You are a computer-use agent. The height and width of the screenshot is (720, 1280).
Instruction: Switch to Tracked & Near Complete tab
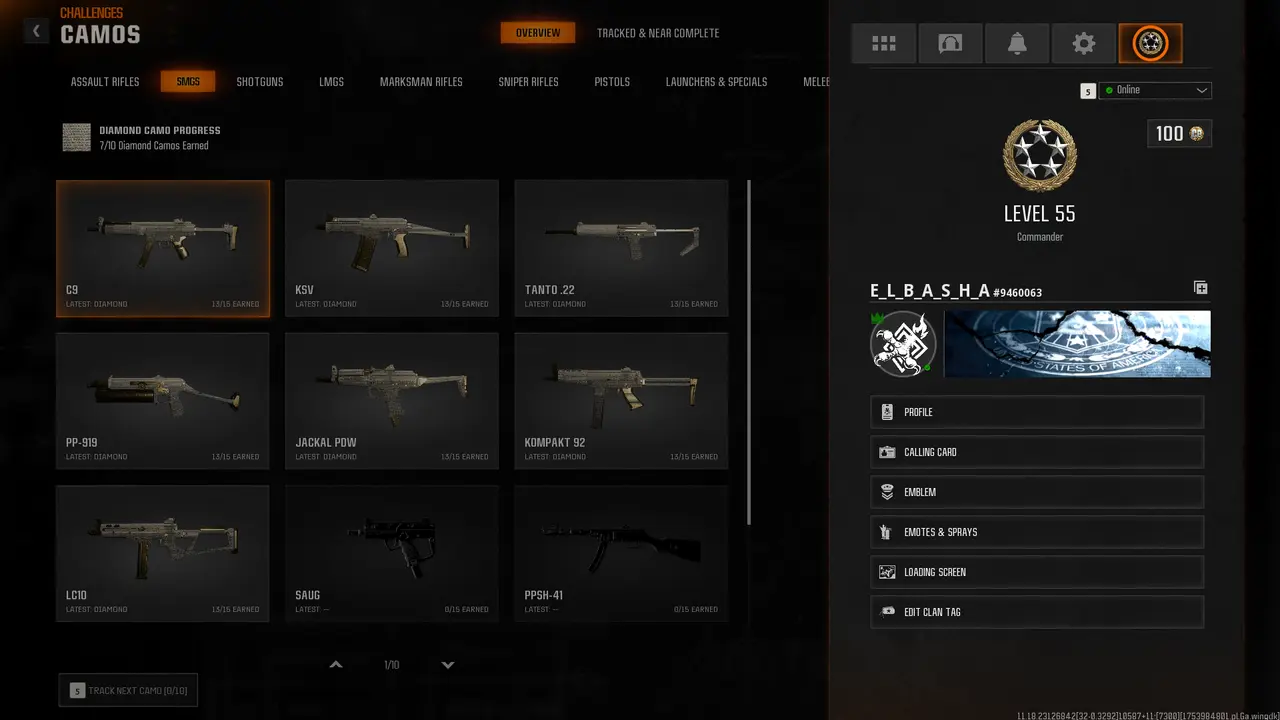[658, 33]
